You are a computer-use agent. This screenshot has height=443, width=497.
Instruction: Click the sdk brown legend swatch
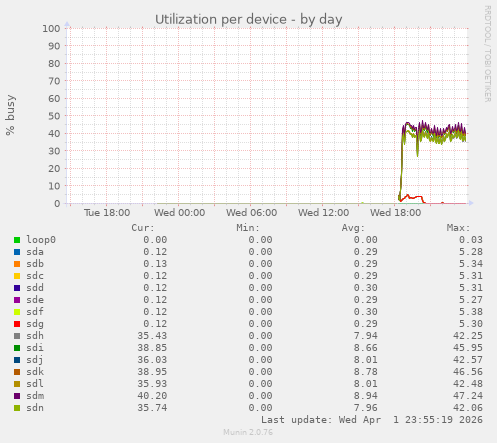point(17,372)
